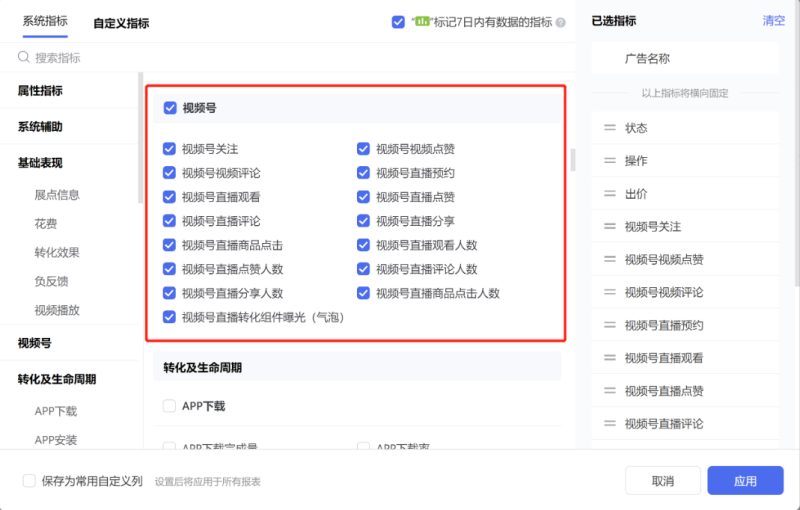Switch to 自定义指标 tab
Image resolution: width=800 pixels, height=510 pixels.
121,23
